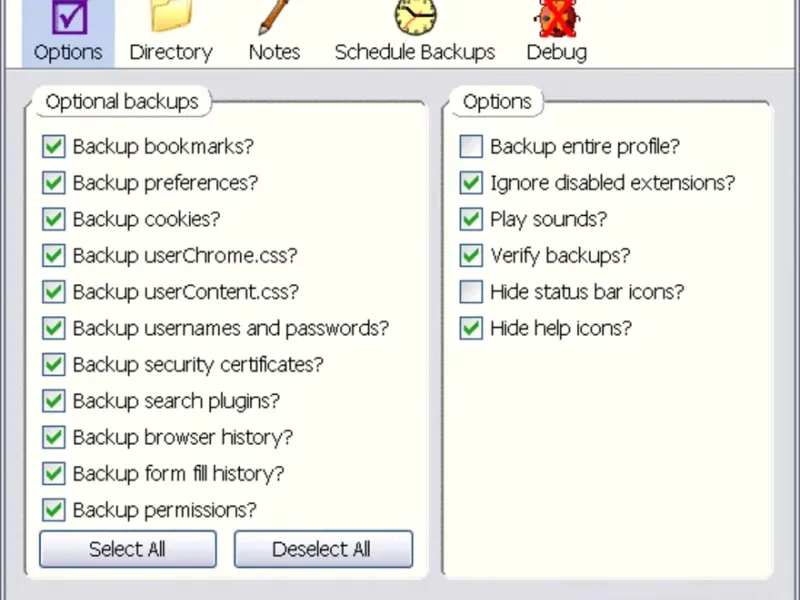Enable Backup entire profile checkbox

pos(471,147)
